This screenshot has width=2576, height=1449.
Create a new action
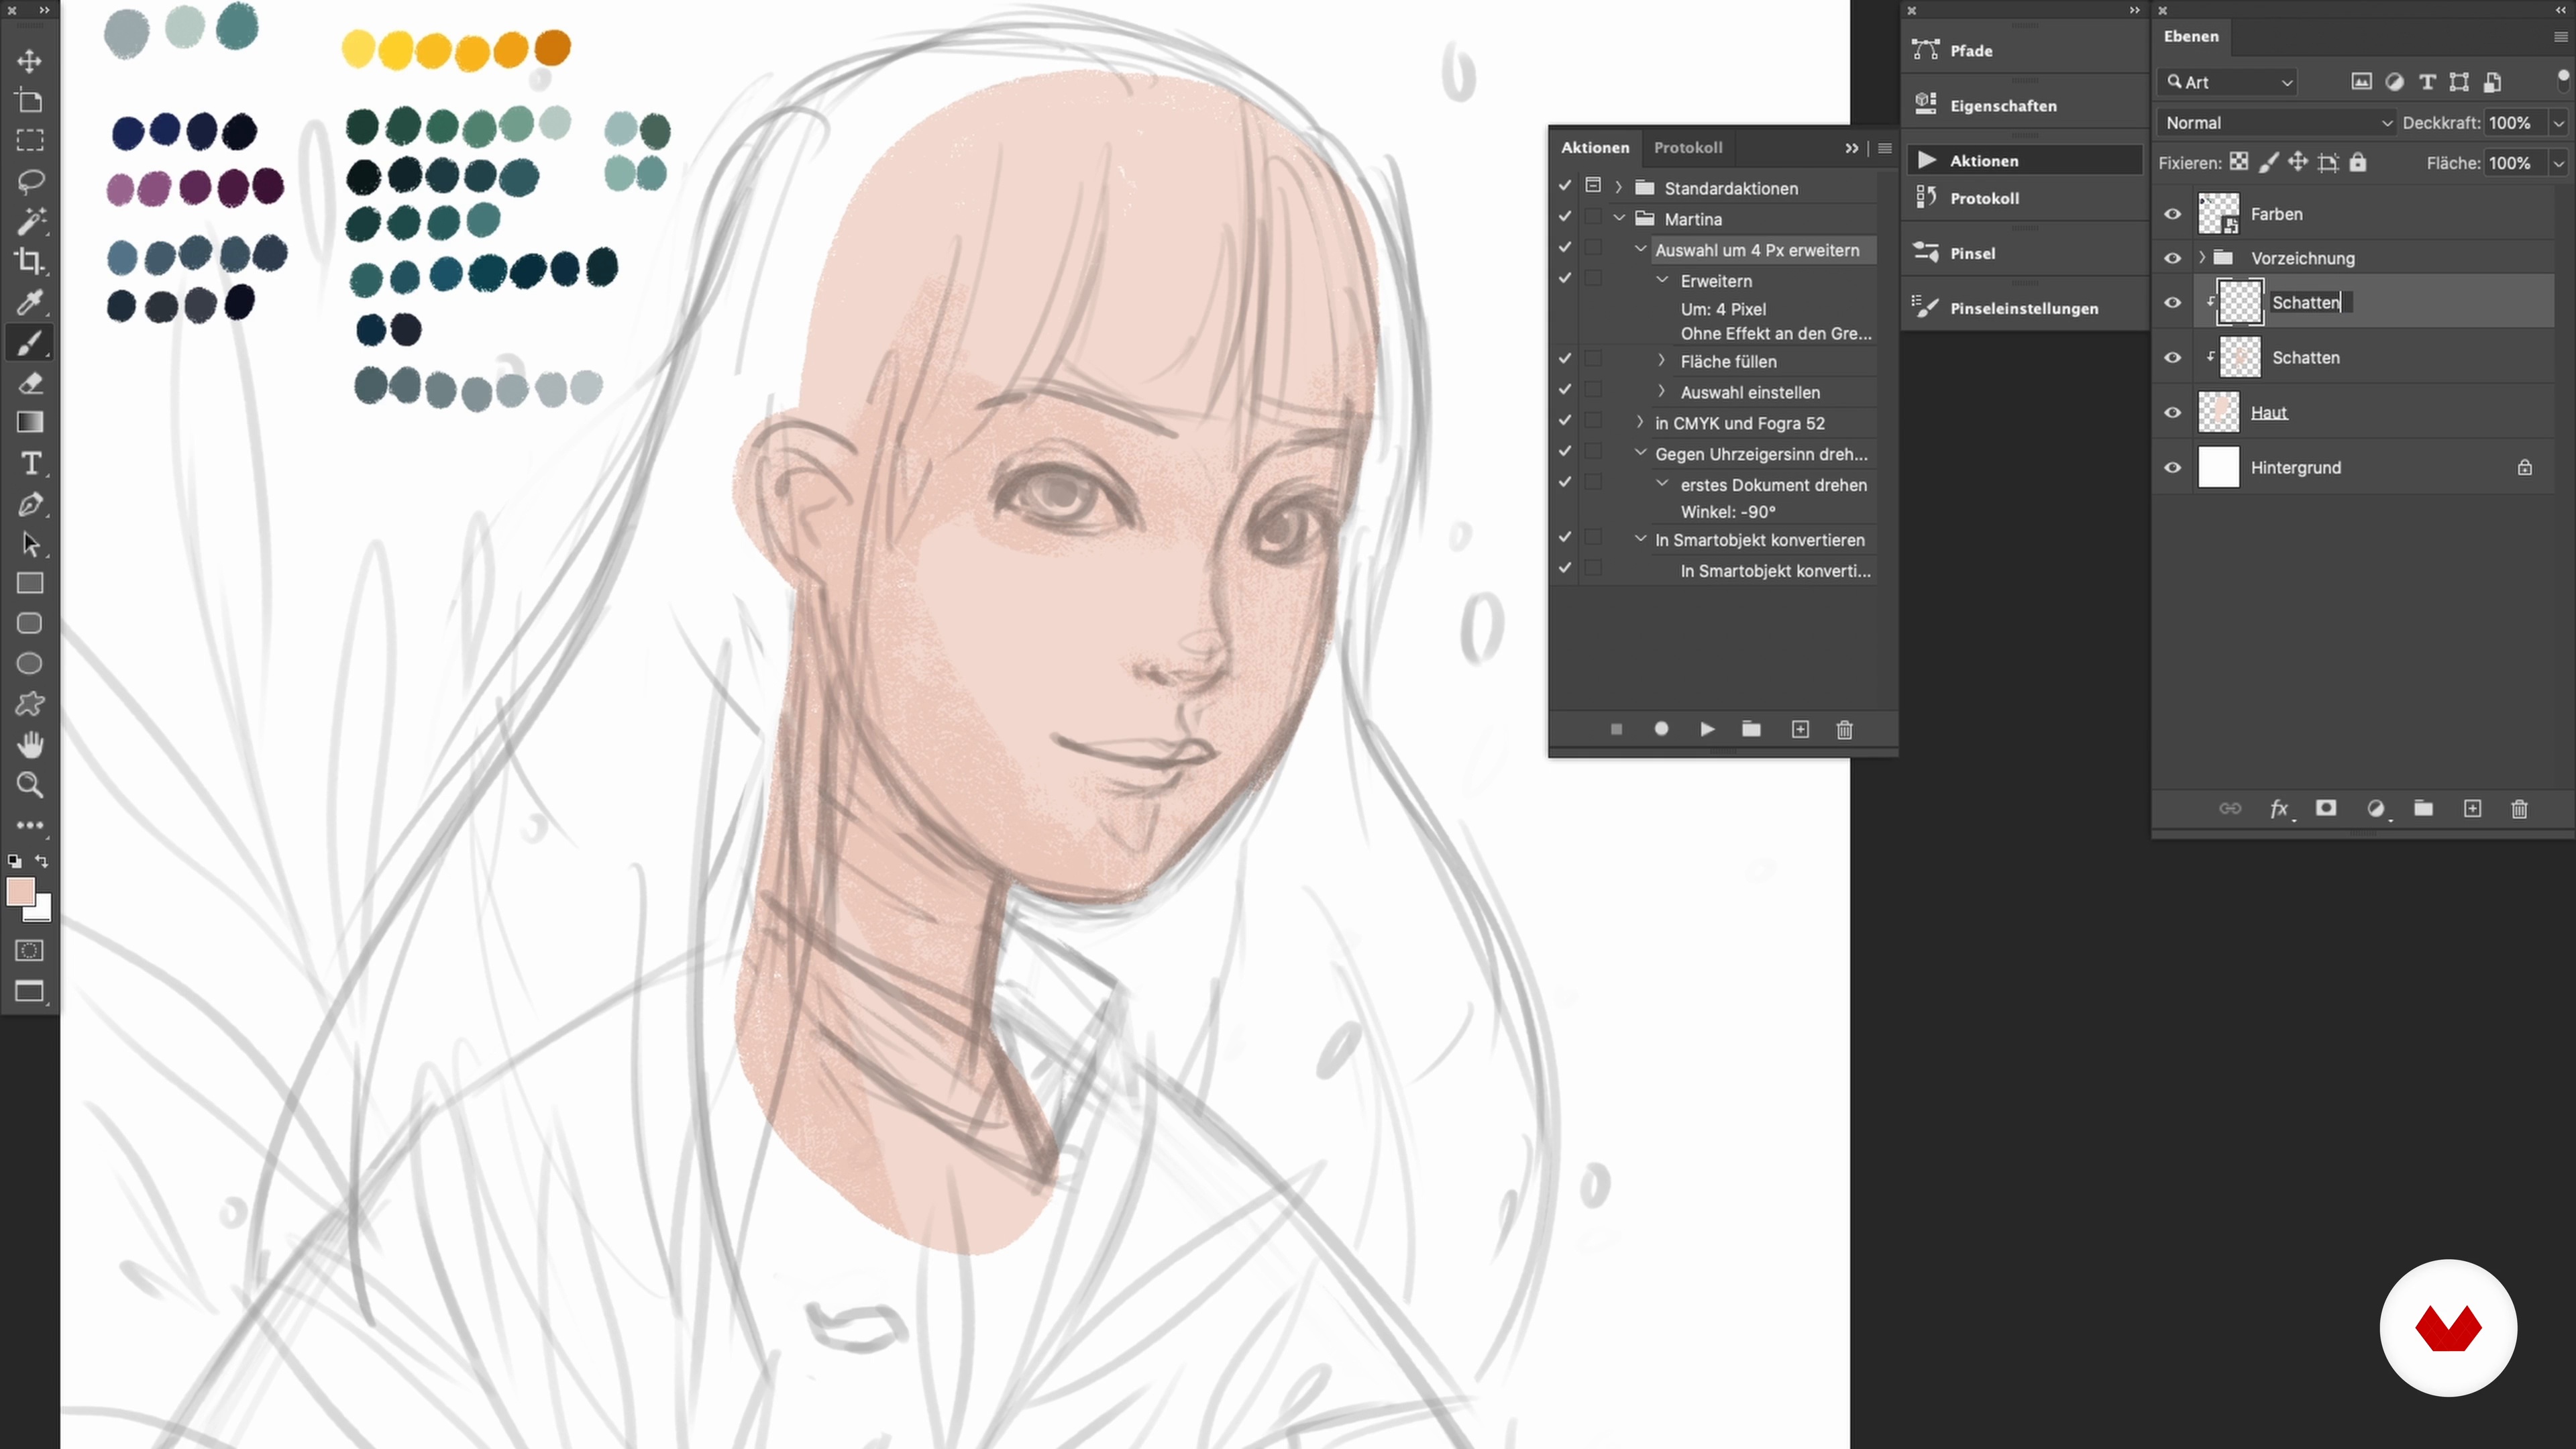point(1800,729)
